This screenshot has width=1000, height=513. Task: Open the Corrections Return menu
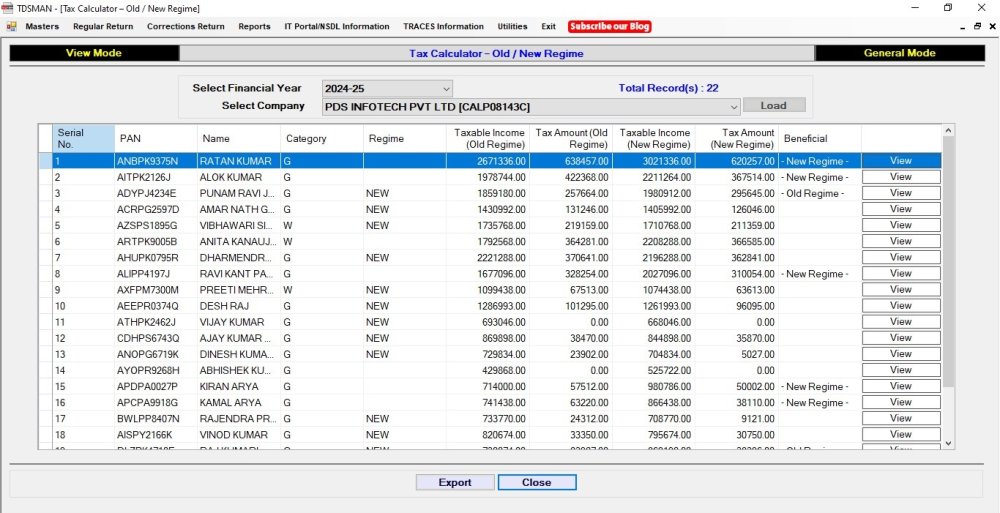point(185,26)
